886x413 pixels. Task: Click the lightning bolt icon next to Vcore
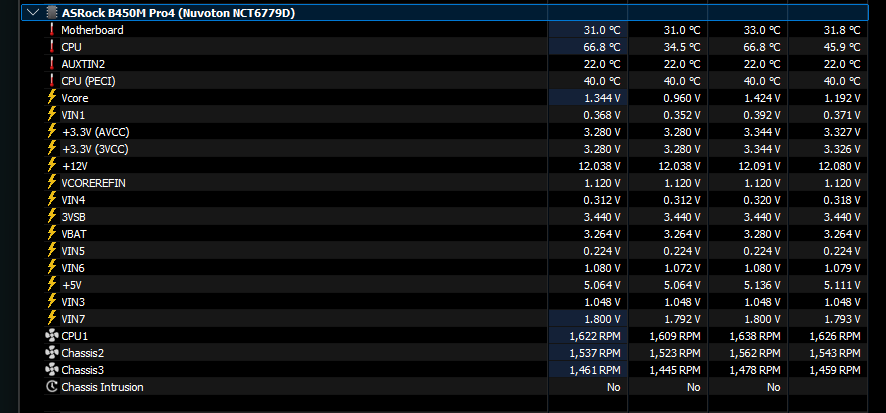[x=52, y=98]
